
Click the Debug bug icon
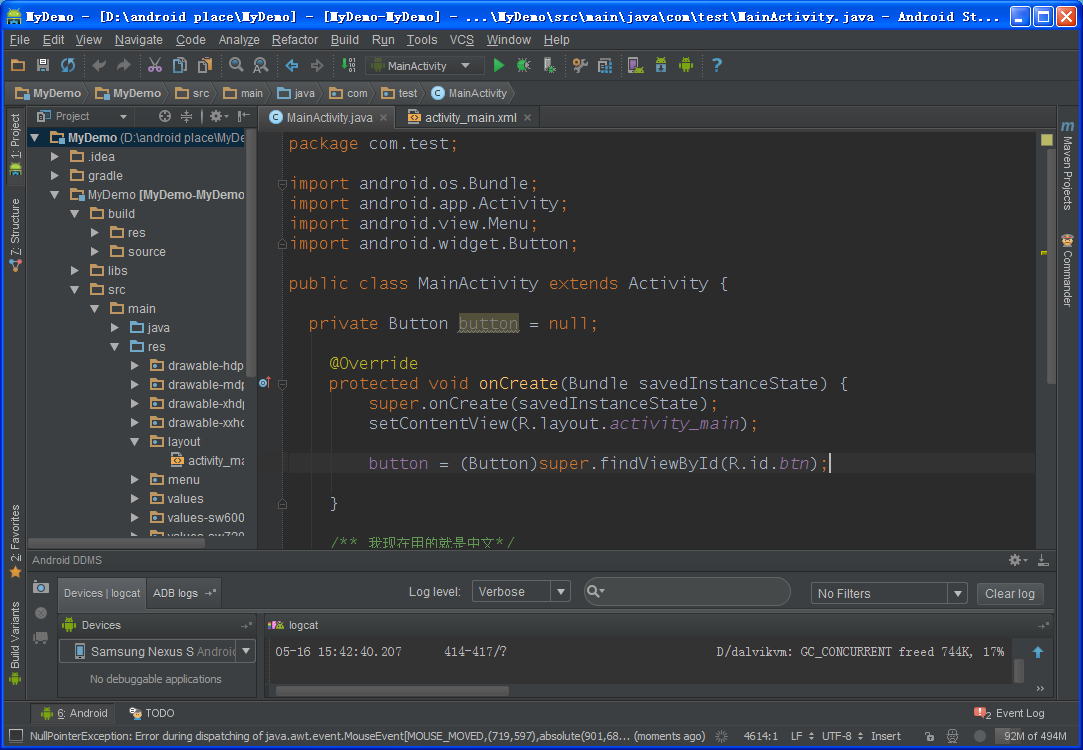pyautogui.click(x=524, y=66)
